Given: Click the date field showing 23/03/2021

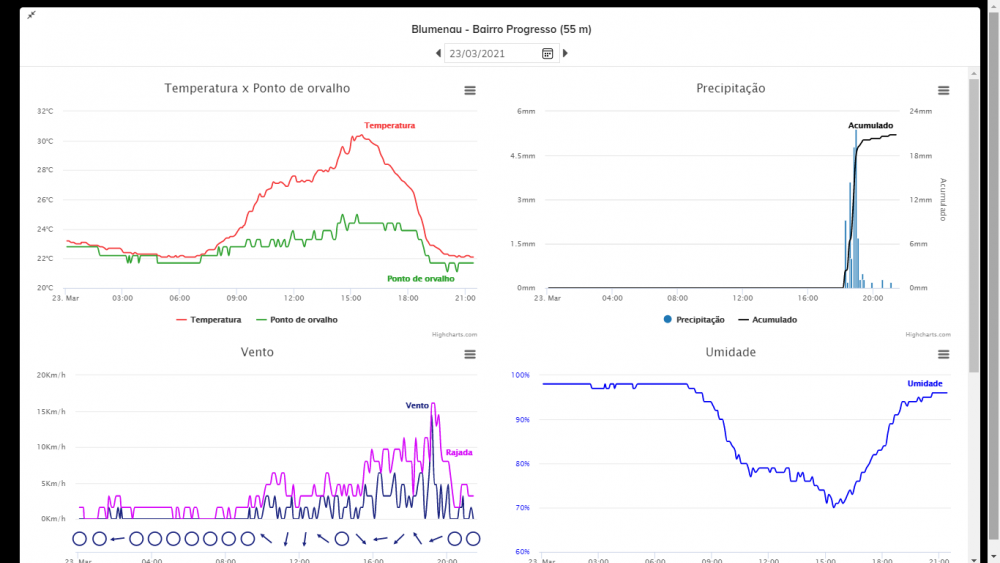Looking at the screenshot, I should pyautogui.click(x=490, y=53).
